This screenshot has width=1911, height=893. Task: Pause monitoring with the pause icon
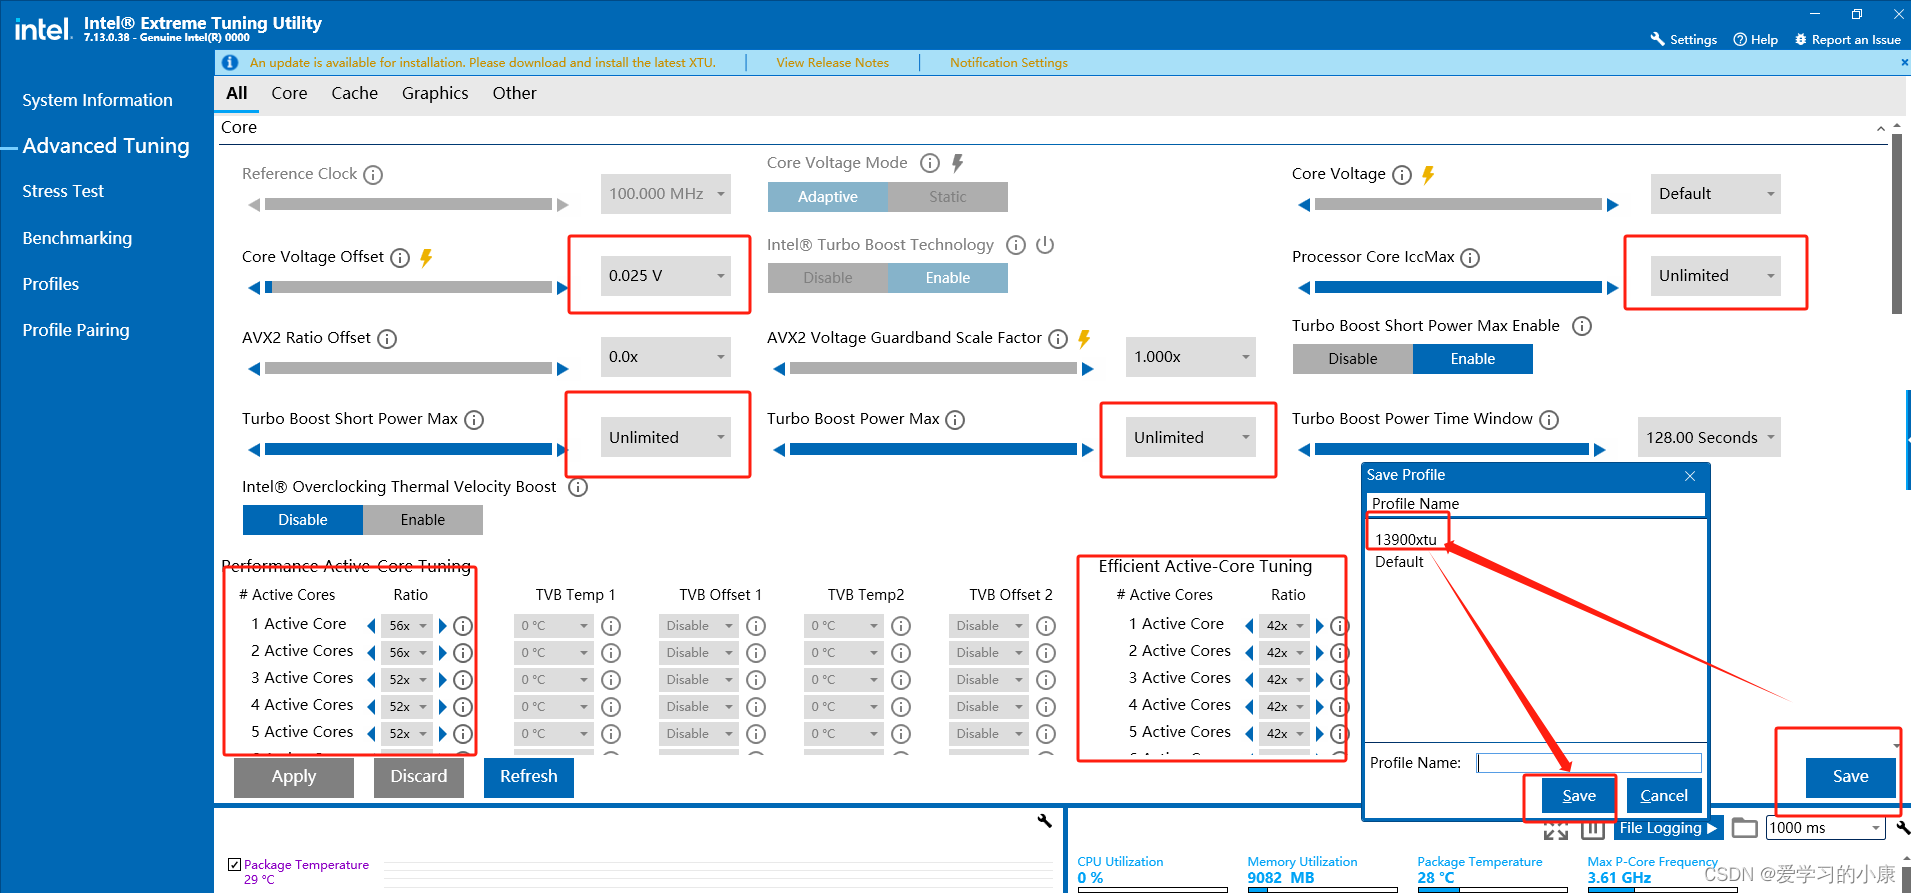pyautogui.click(x=1593, y=829)
